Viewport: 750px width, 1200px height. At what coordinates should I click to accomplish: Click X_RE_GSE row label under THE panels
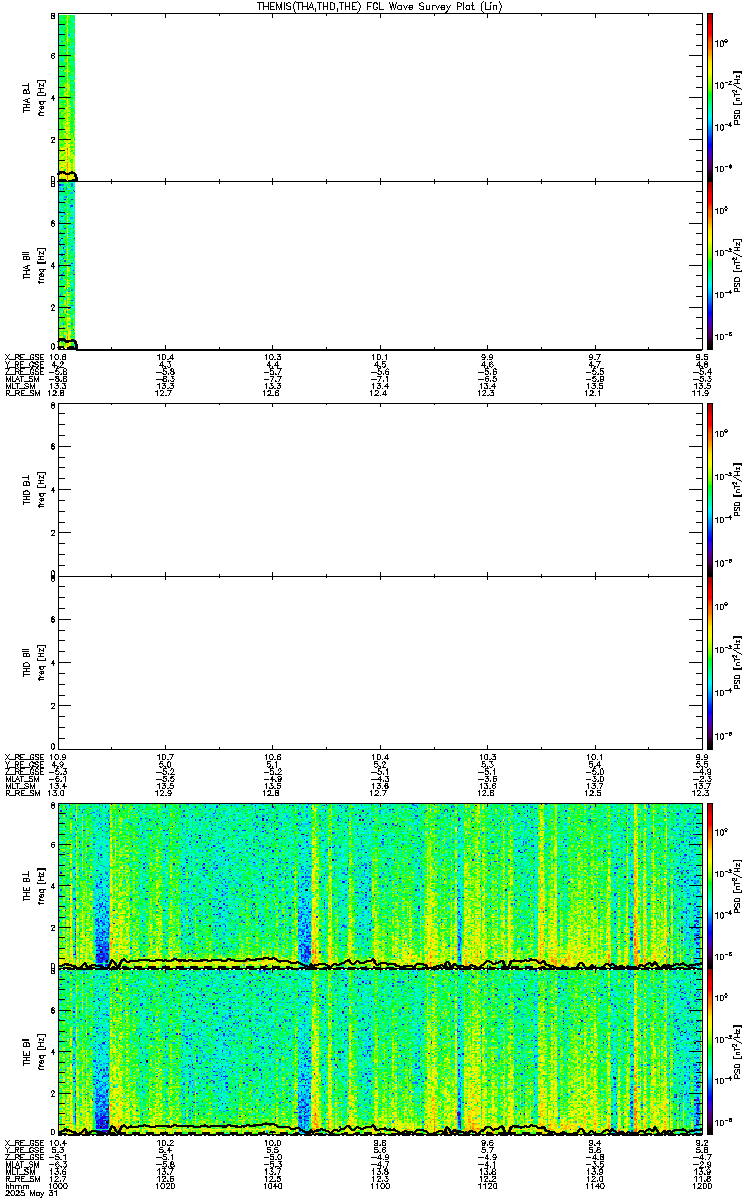click(x=24, y=1142)
